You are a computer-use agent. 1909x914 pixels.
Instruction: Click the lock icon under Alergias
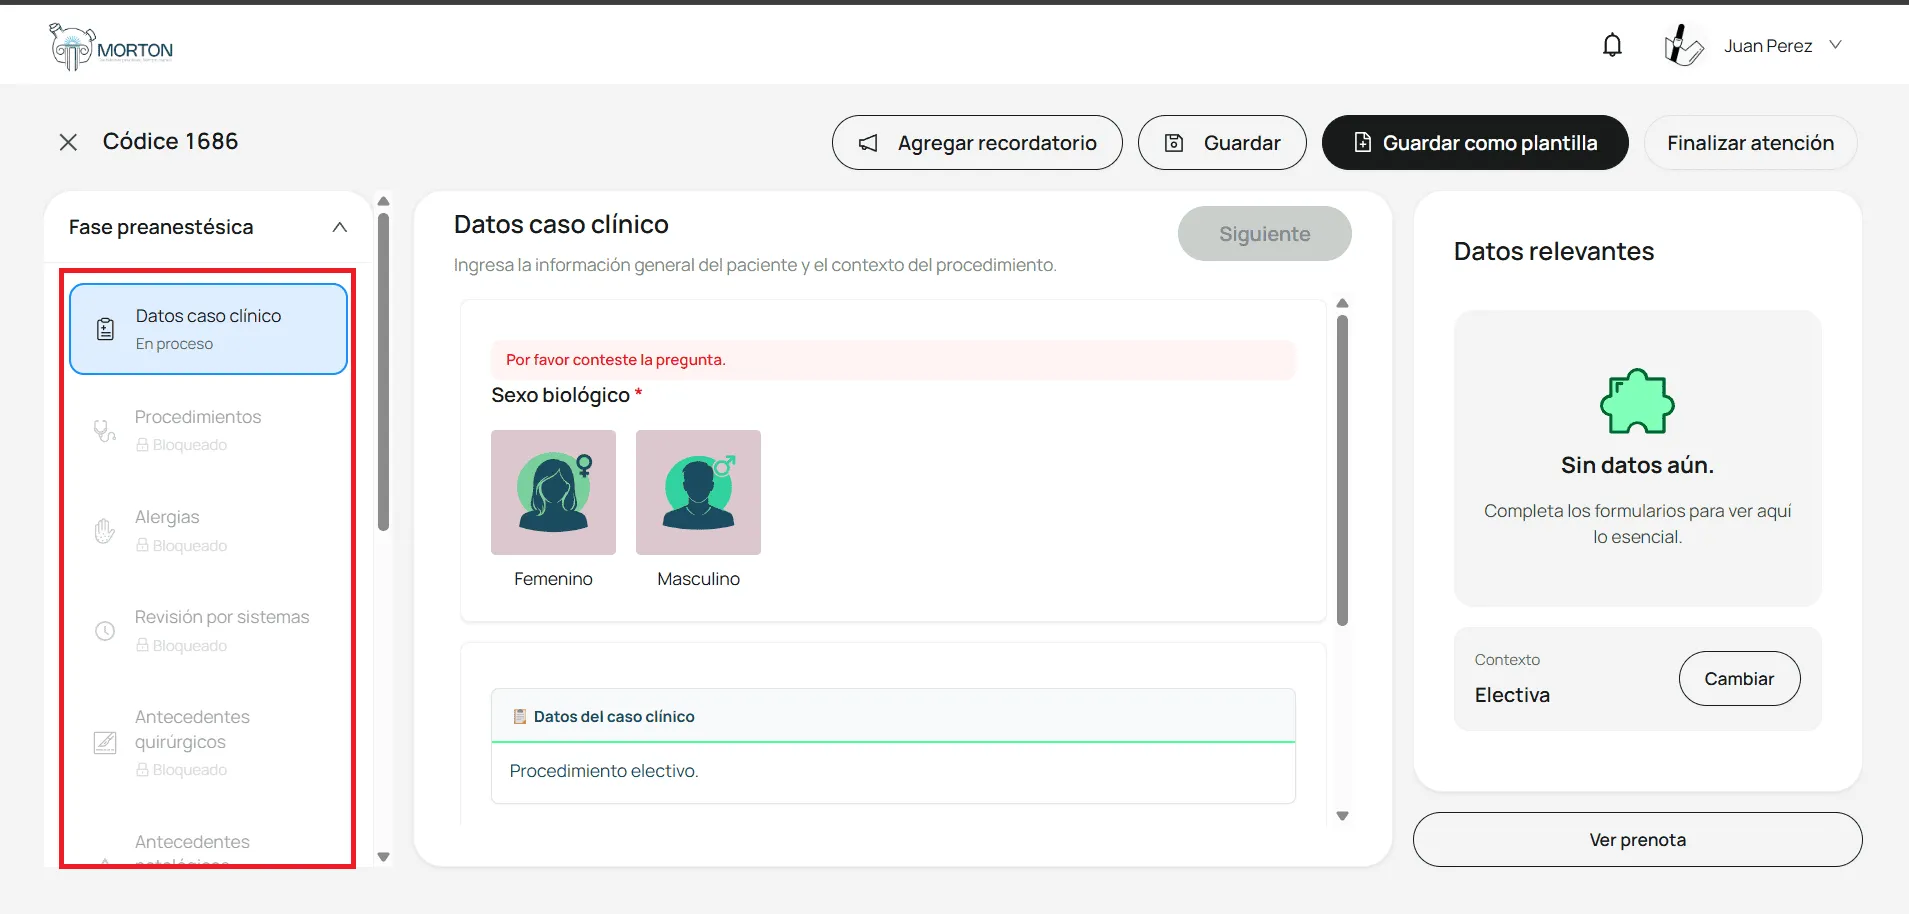click(x=142, y=545)
